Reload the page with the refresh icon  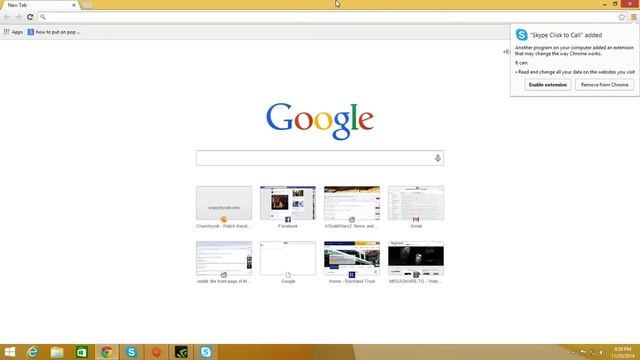30,17
